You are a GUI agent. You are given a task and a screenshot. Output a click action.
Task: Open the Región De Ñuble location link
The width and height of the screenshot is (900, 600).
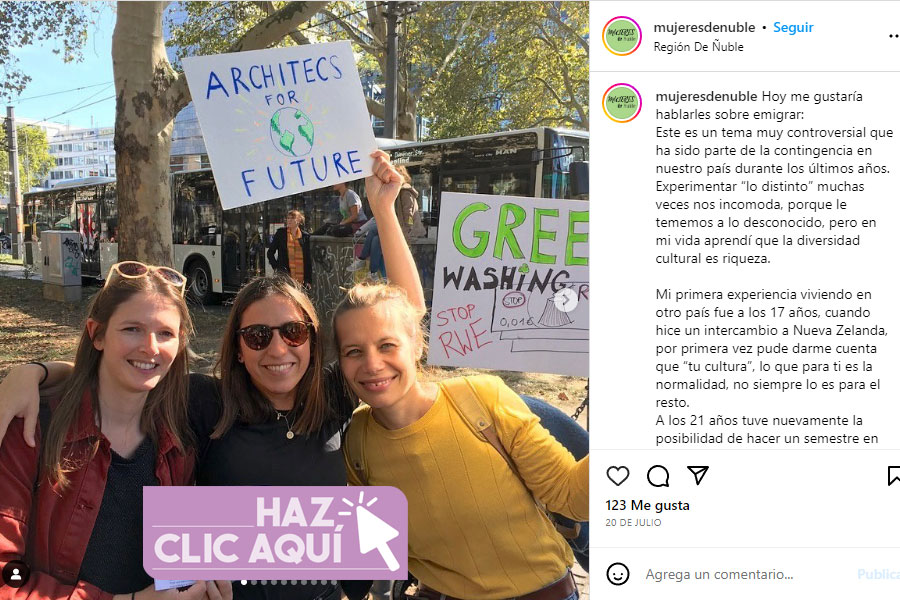tap(698, 47)
